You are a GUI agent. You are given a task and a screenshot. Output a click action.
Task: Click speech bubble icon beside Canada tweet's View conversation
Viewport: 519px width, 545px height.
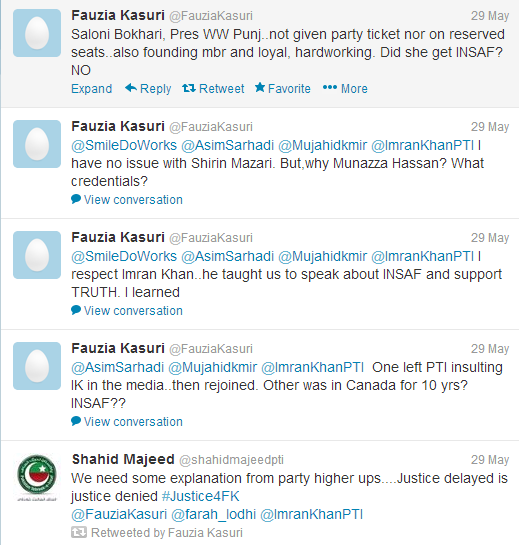(76, 421)
